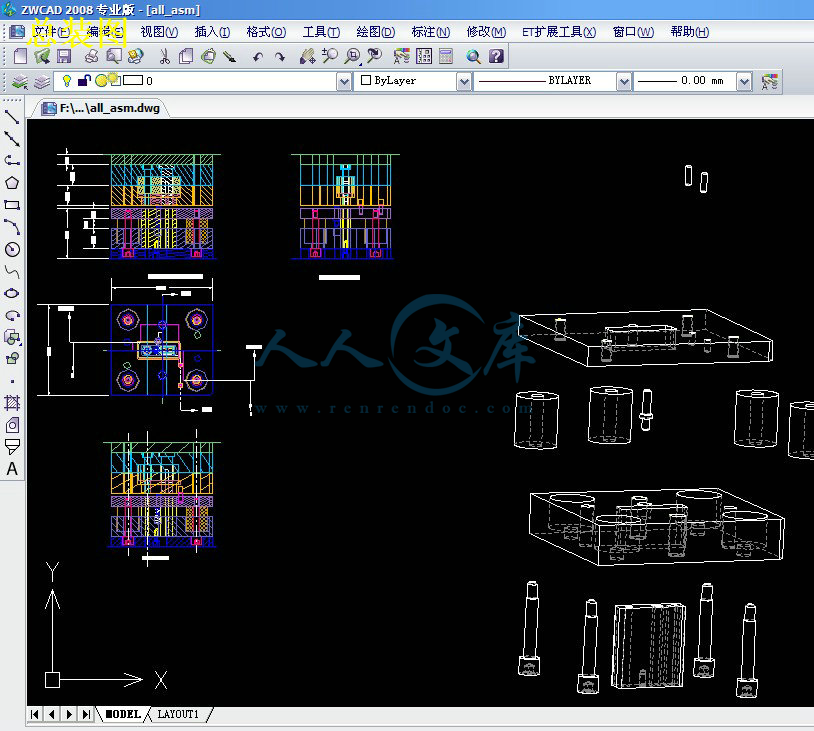Open the 视图(V) menu
814x731 pixels.
click(159, 32)
